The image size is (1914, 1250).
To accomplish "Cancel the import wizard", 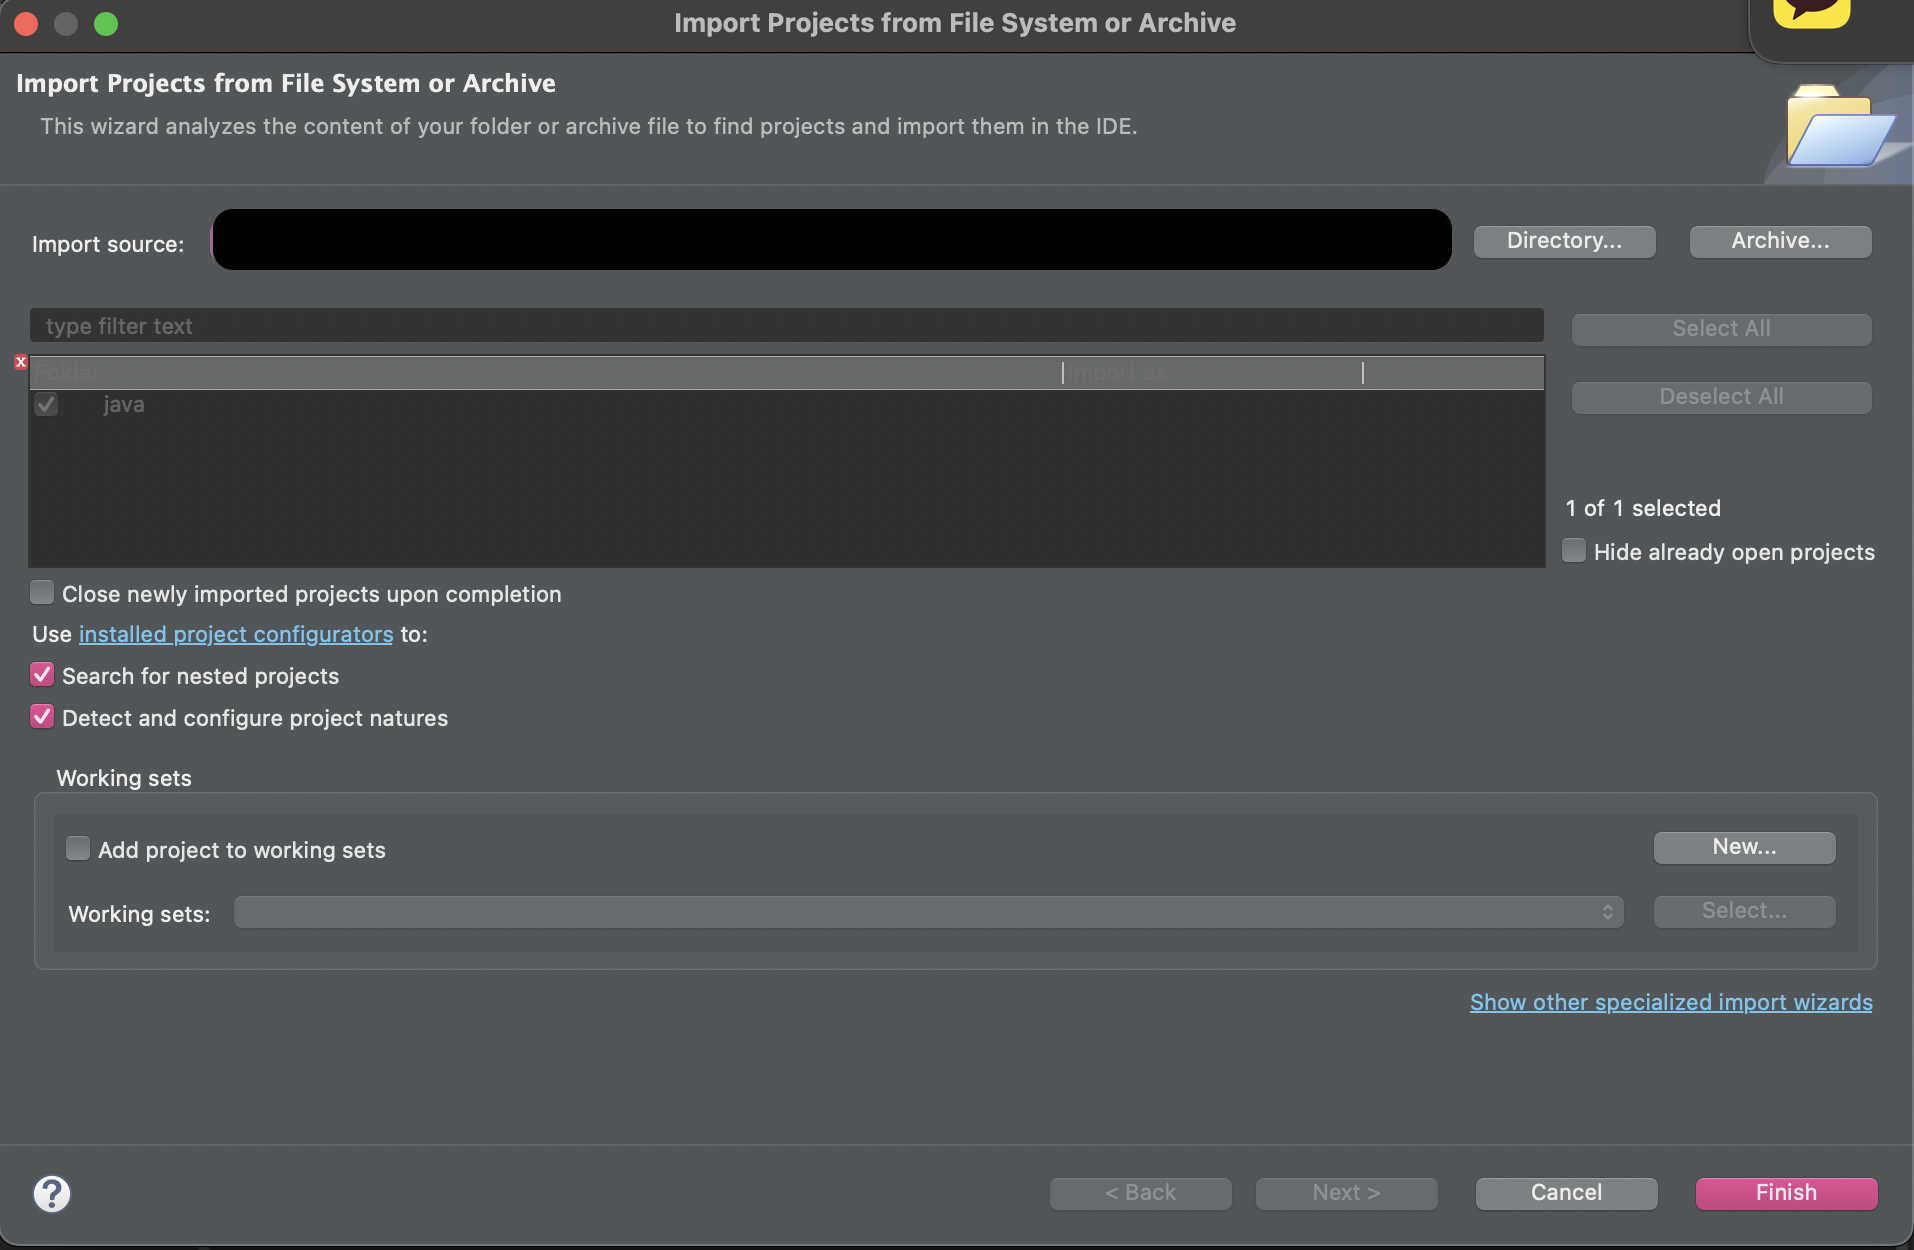I will click(1566, 1193).
